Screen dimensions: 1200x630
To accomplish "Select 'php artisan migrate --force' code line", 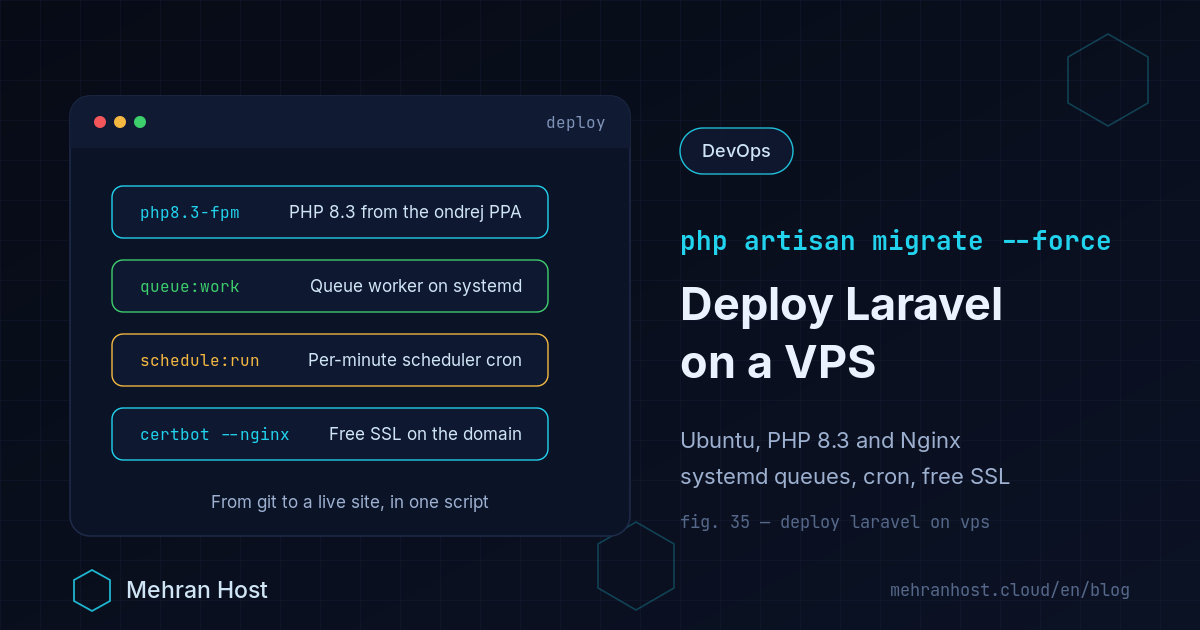I will pyautogui.click(x=895, y=241).
